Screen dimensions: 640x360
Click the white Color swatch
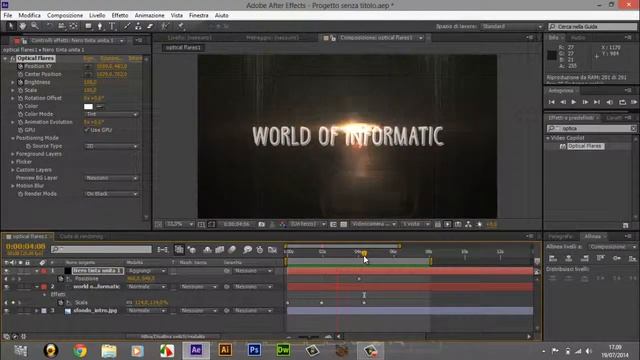point(88,107)
